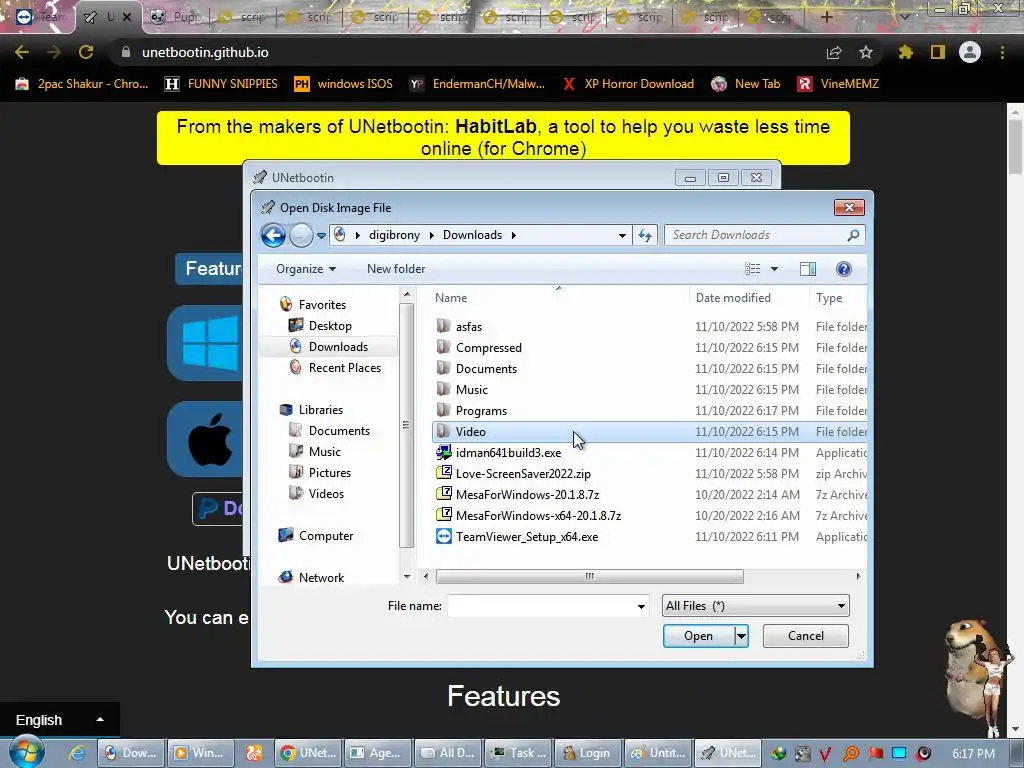Select the Music folder in file list
Image resolution: width=1024 pixels, height=768 pixels.
[462, 389]
